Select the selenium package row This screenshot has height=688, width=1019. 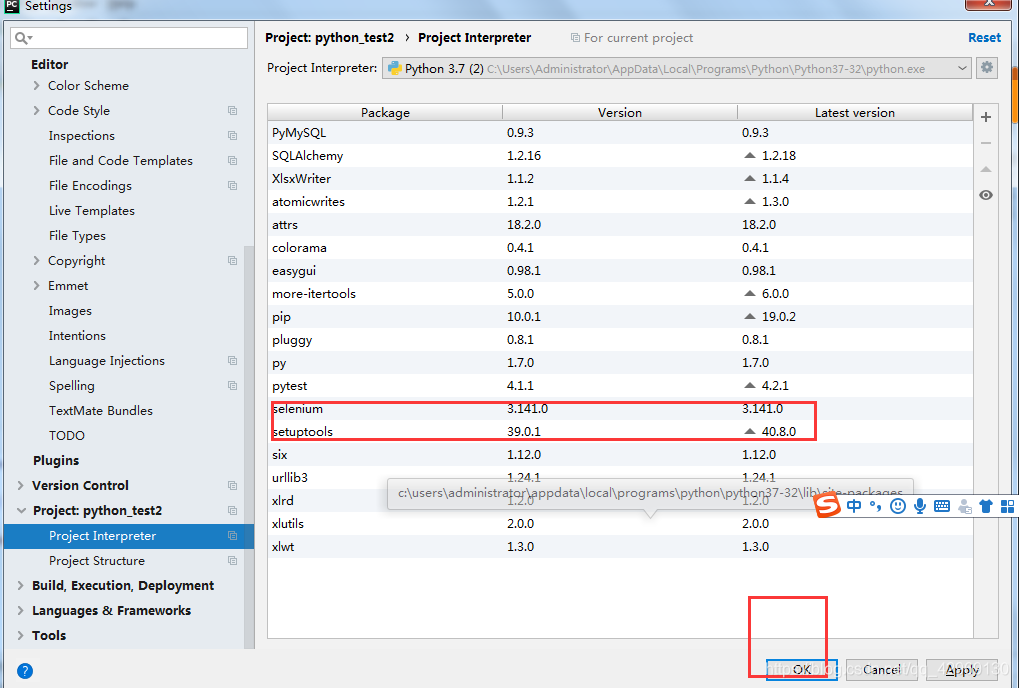(x=620, y=409)
